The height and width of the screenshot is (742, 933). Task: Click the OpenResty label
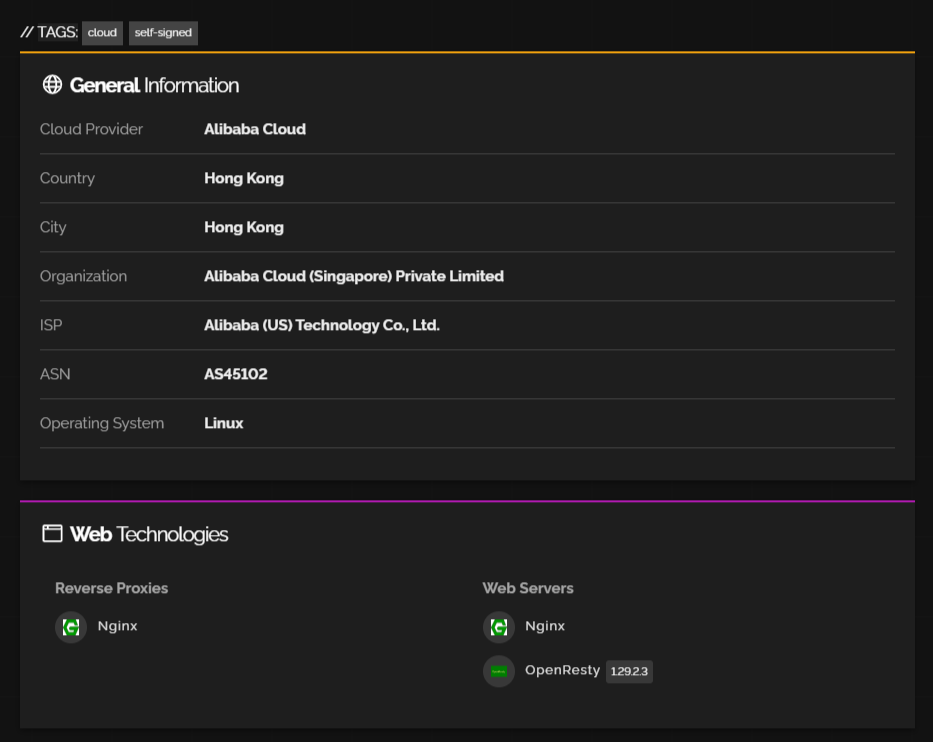click(562, 670)
